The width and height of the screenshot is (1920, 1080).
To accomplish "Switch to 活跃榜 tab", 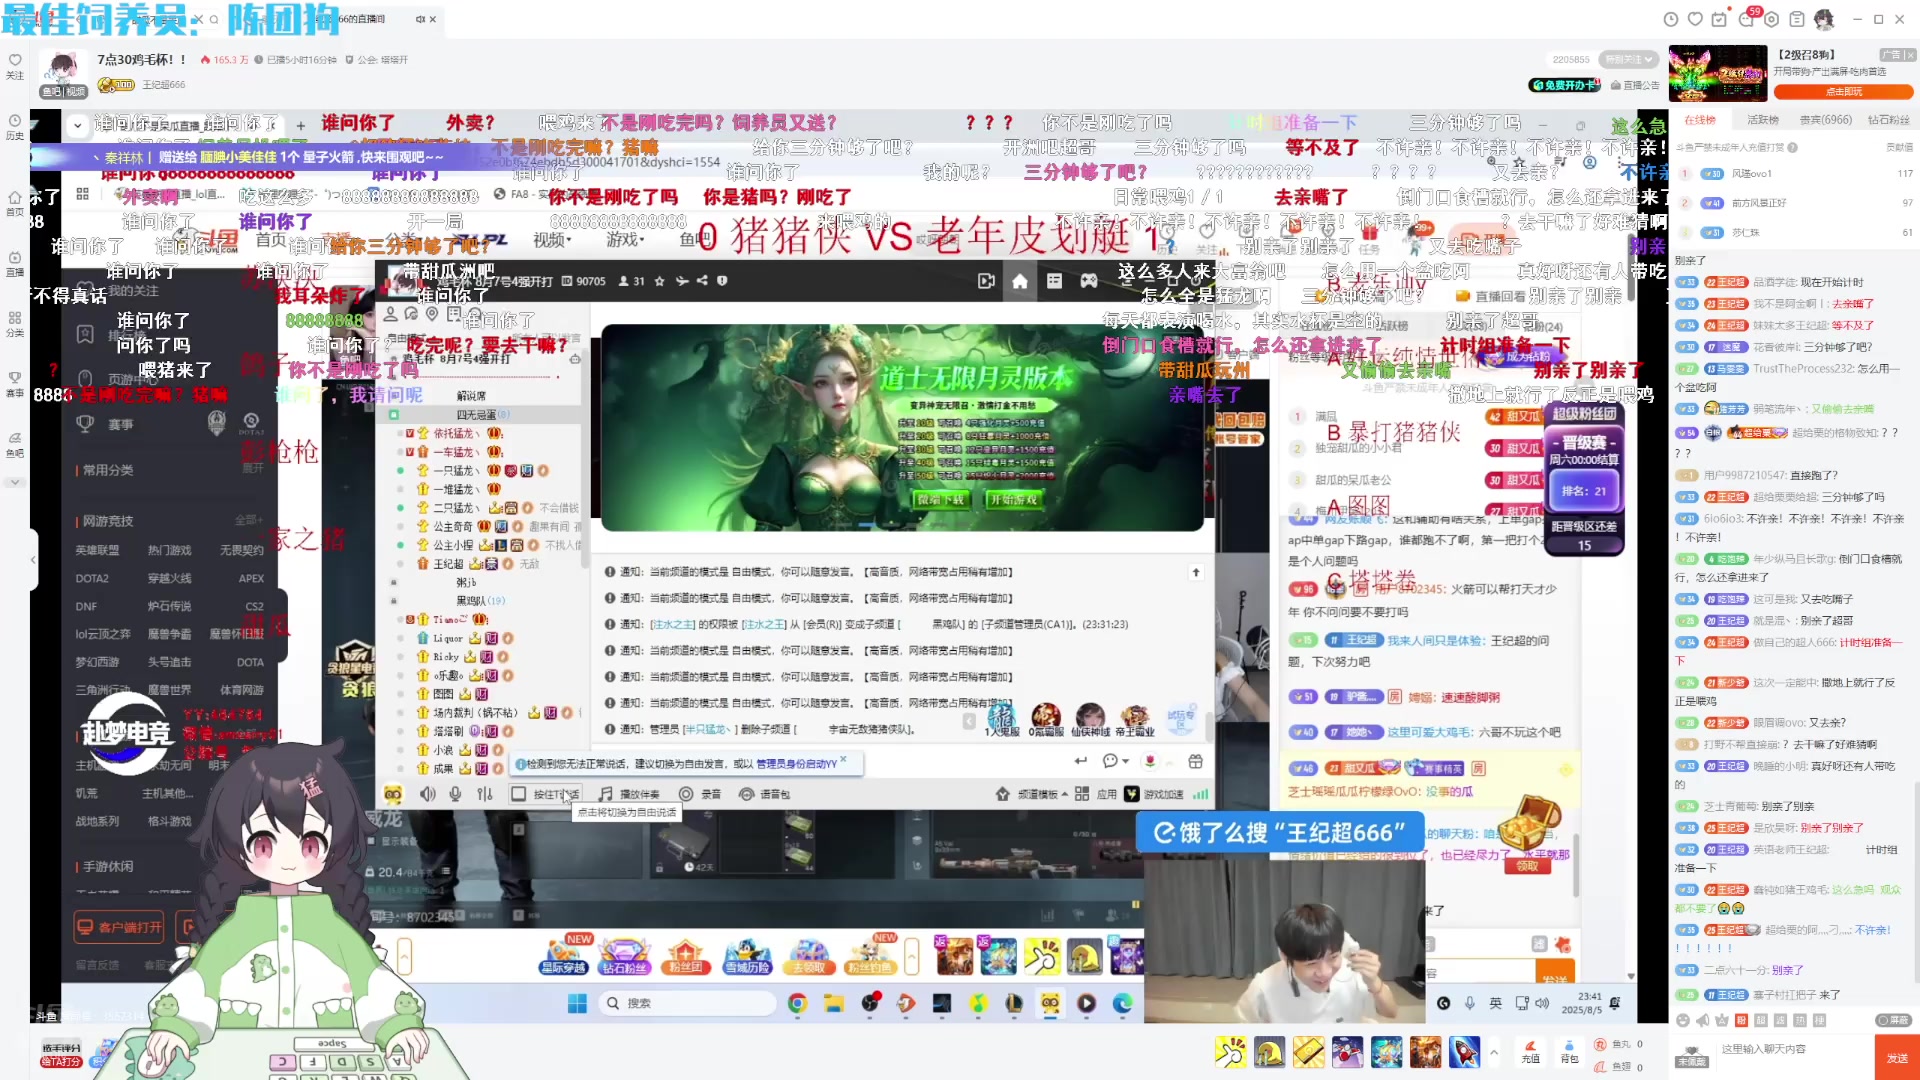I will tap(1762, 120).
